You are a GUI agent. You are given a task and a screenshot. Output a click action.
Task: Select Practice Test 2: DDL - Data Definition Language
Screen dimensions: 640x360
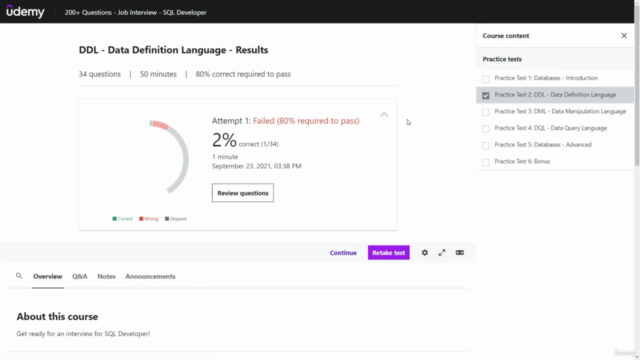[555, 94]
